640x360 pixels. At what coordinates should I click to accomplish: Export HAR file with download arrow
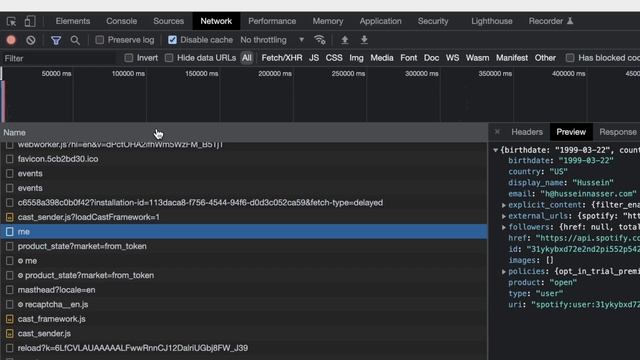(364, 40)
